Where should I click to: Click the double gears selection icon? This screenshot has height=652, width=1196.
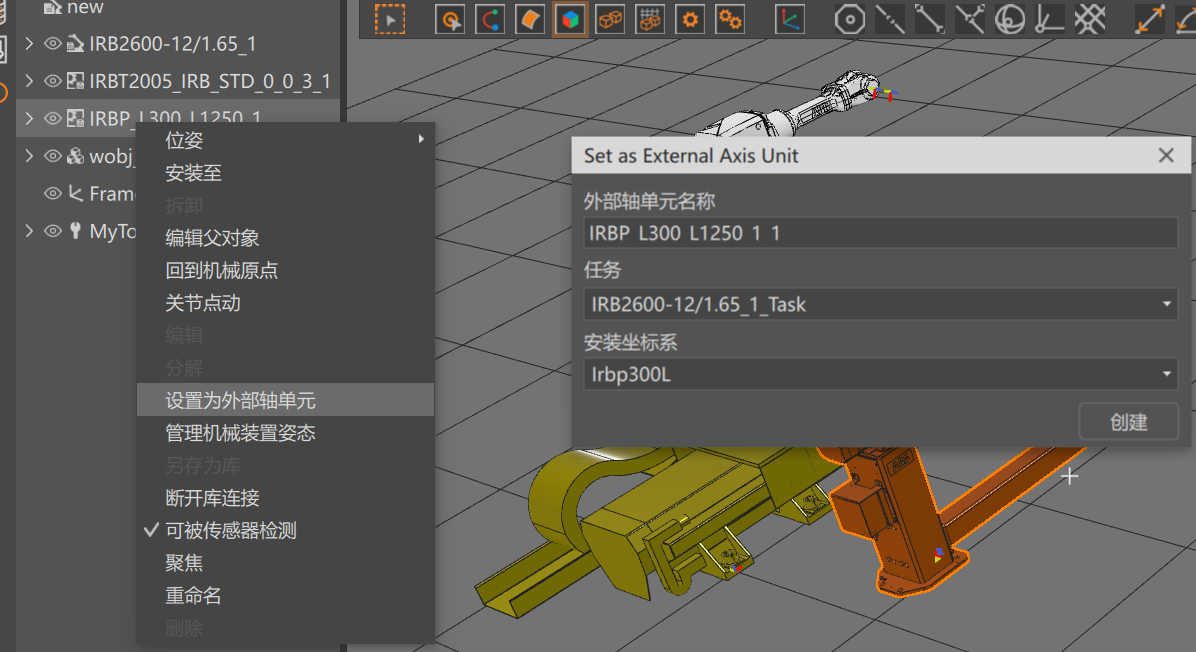(x=730, y=19)
